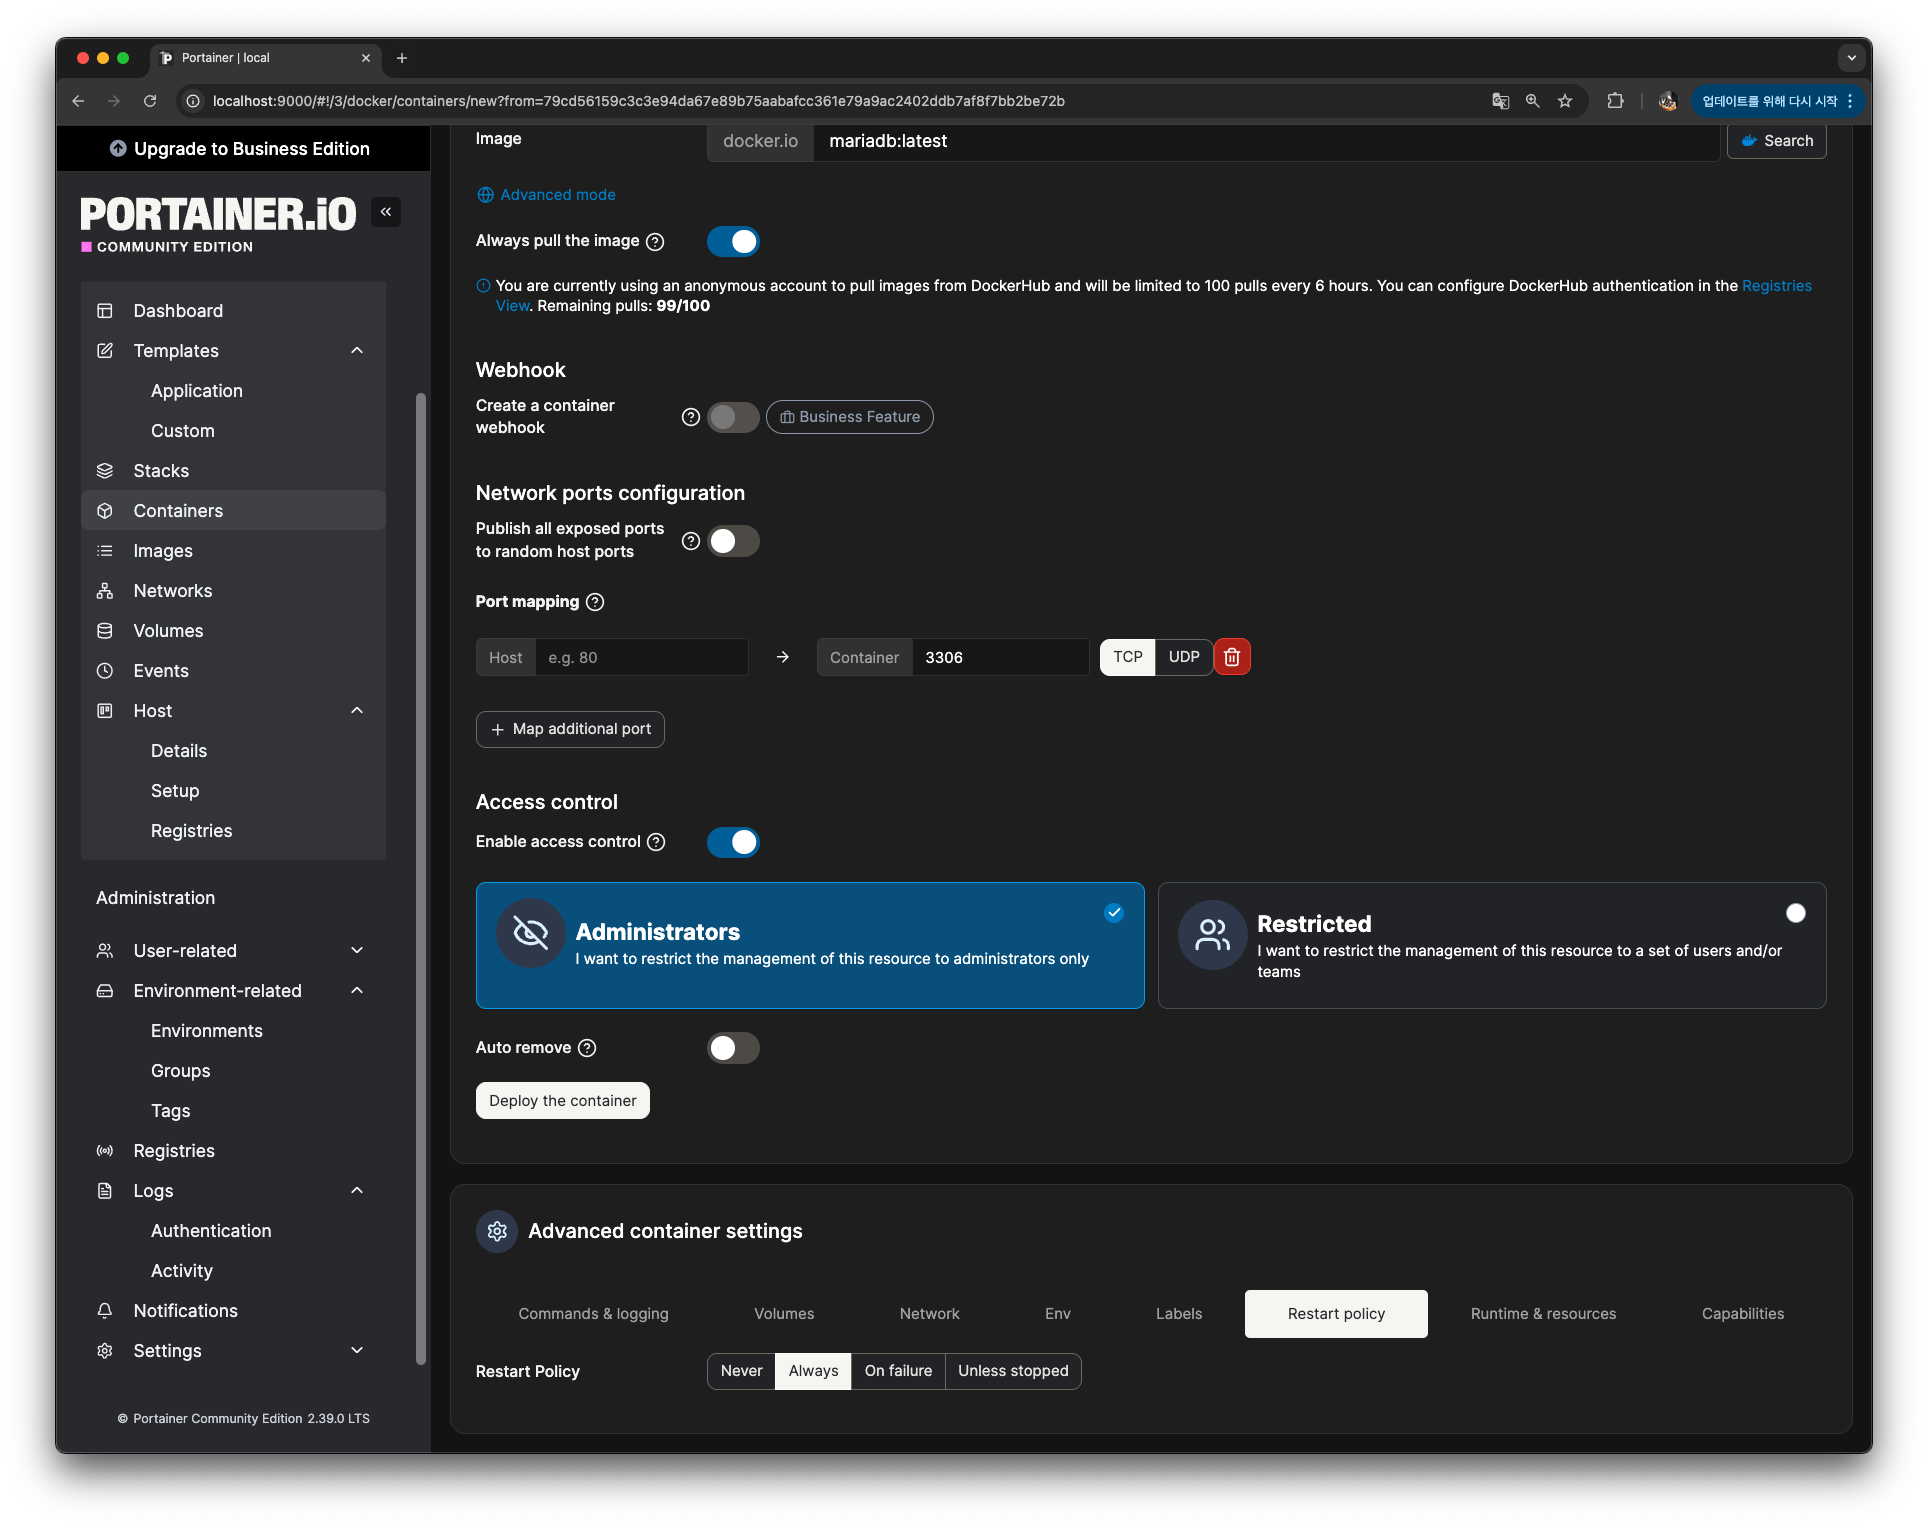The width and height of the screenshot is (1928, 1527).
Task: Expand the User-related sidebar section
Action: click(x=357, y=951)
